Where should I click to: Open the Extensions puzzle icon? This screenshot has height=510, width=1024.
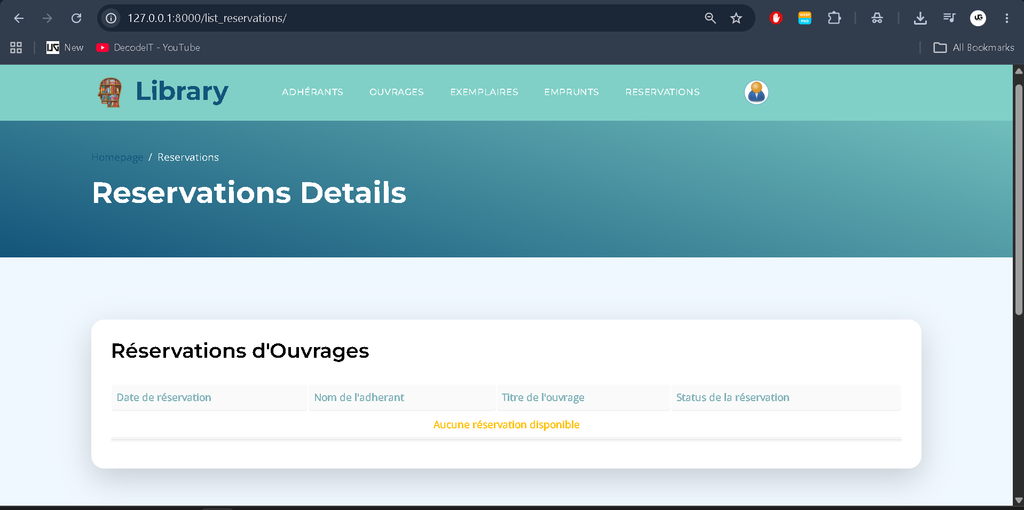point(834,18)
